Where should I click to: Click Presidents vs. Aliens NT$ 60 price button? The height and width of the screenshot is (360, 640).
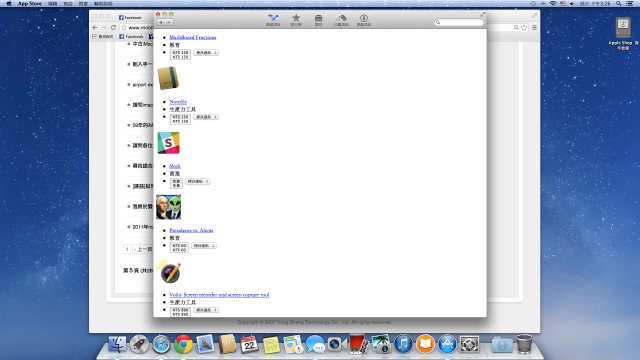pyautogui.click(x=179, y=248)
